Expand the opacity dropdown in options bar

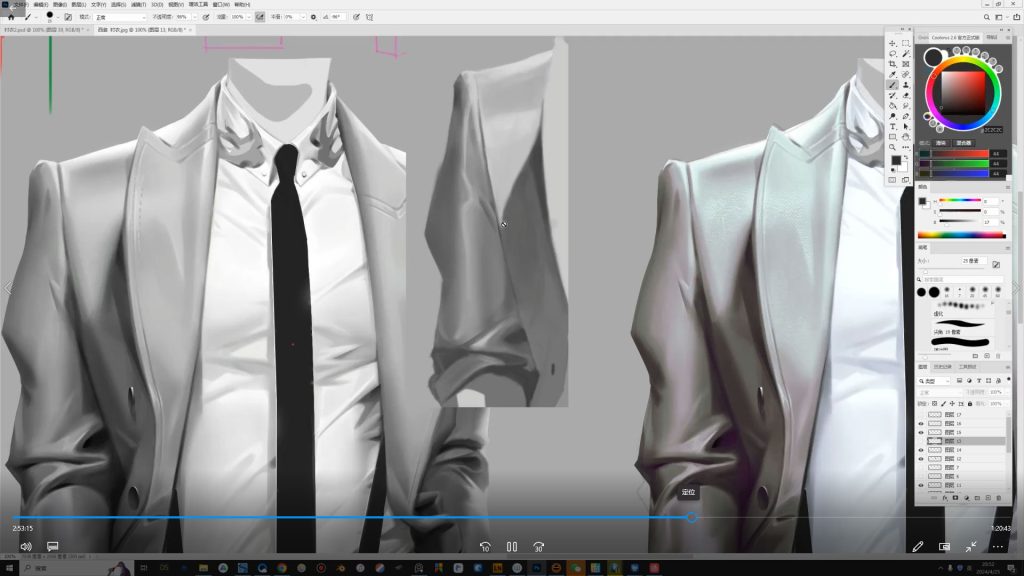point(194,17)
